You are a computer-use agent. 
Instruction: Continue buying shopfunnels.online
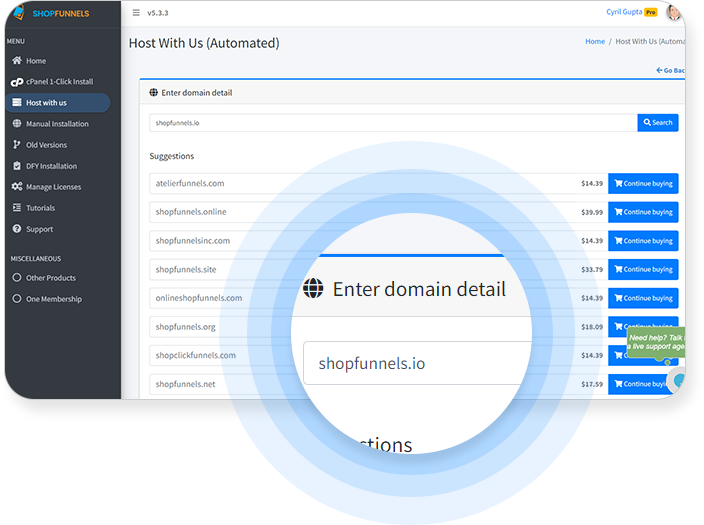click(643, 212)
